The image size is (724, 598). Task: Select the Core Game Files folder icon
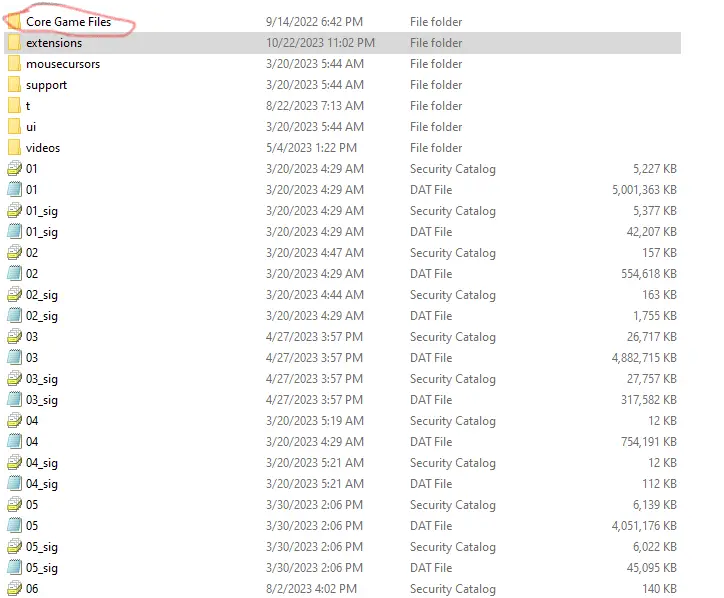14,21
